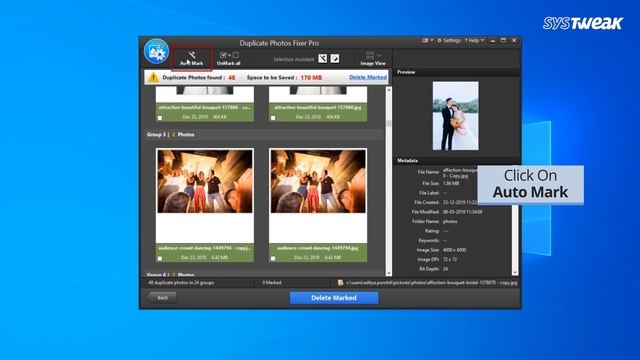Click Bit Depth value 24
This screenshot has height=360, width=640.
[x=445, y=269]
